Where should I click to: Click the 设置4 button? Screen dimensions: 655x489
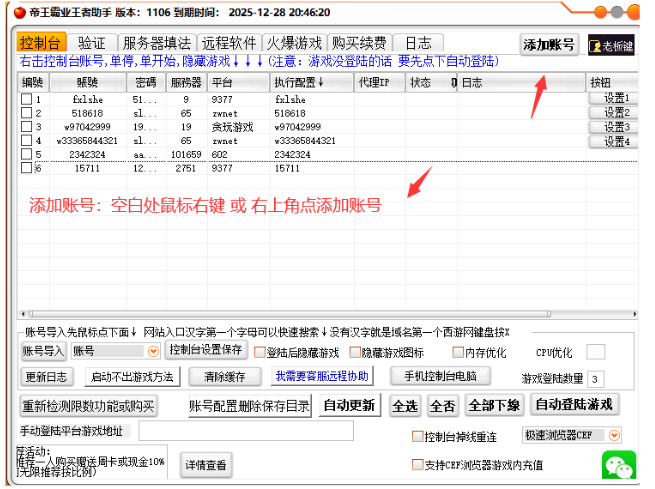point(614,142)
